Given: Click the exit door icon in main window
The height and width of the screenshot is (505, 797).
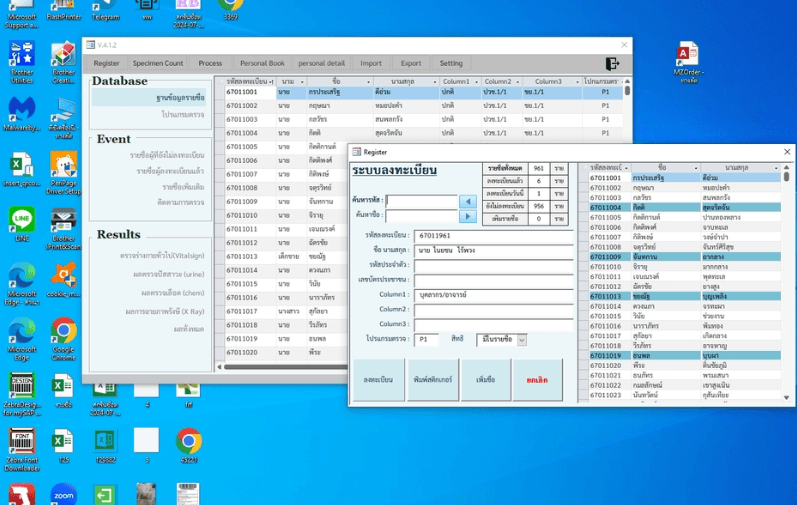Looking at the screenshot, I should tap(612, 64).
